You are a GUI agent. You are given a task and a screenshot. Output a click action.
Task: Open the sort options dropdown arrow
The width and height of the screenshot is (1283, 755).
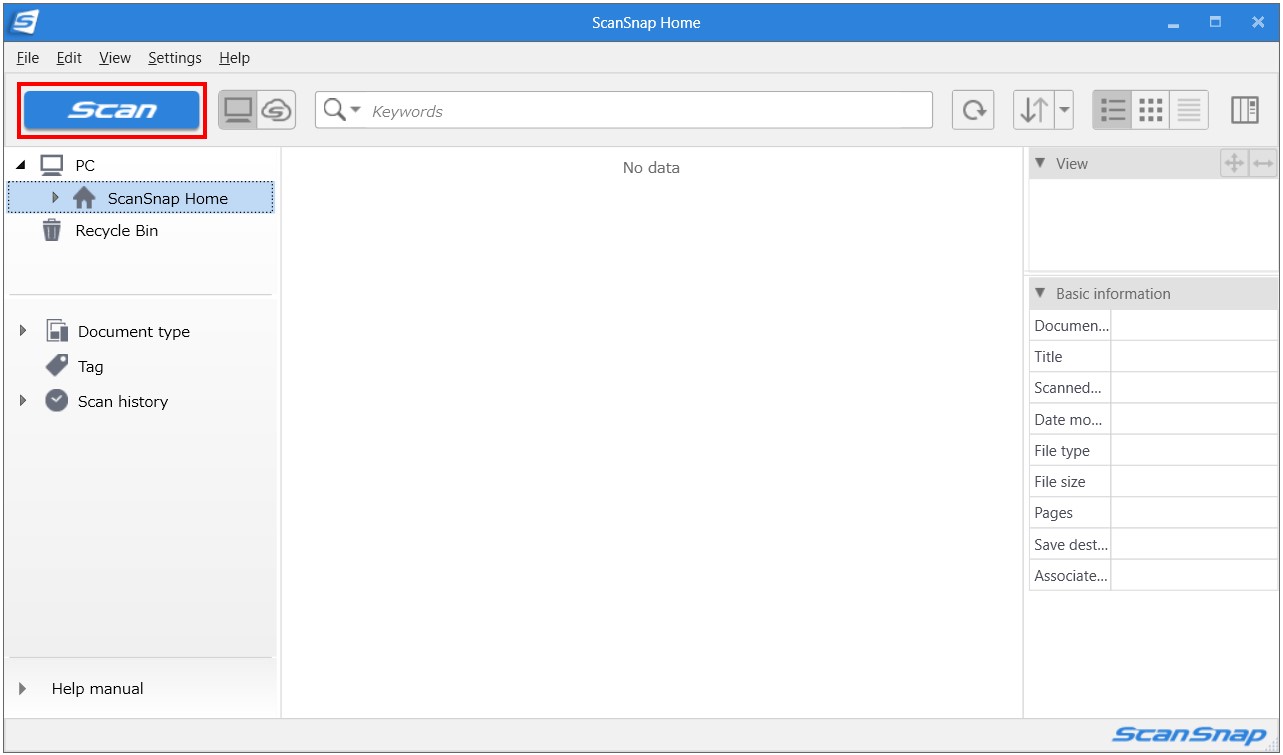coord(1064,110)
